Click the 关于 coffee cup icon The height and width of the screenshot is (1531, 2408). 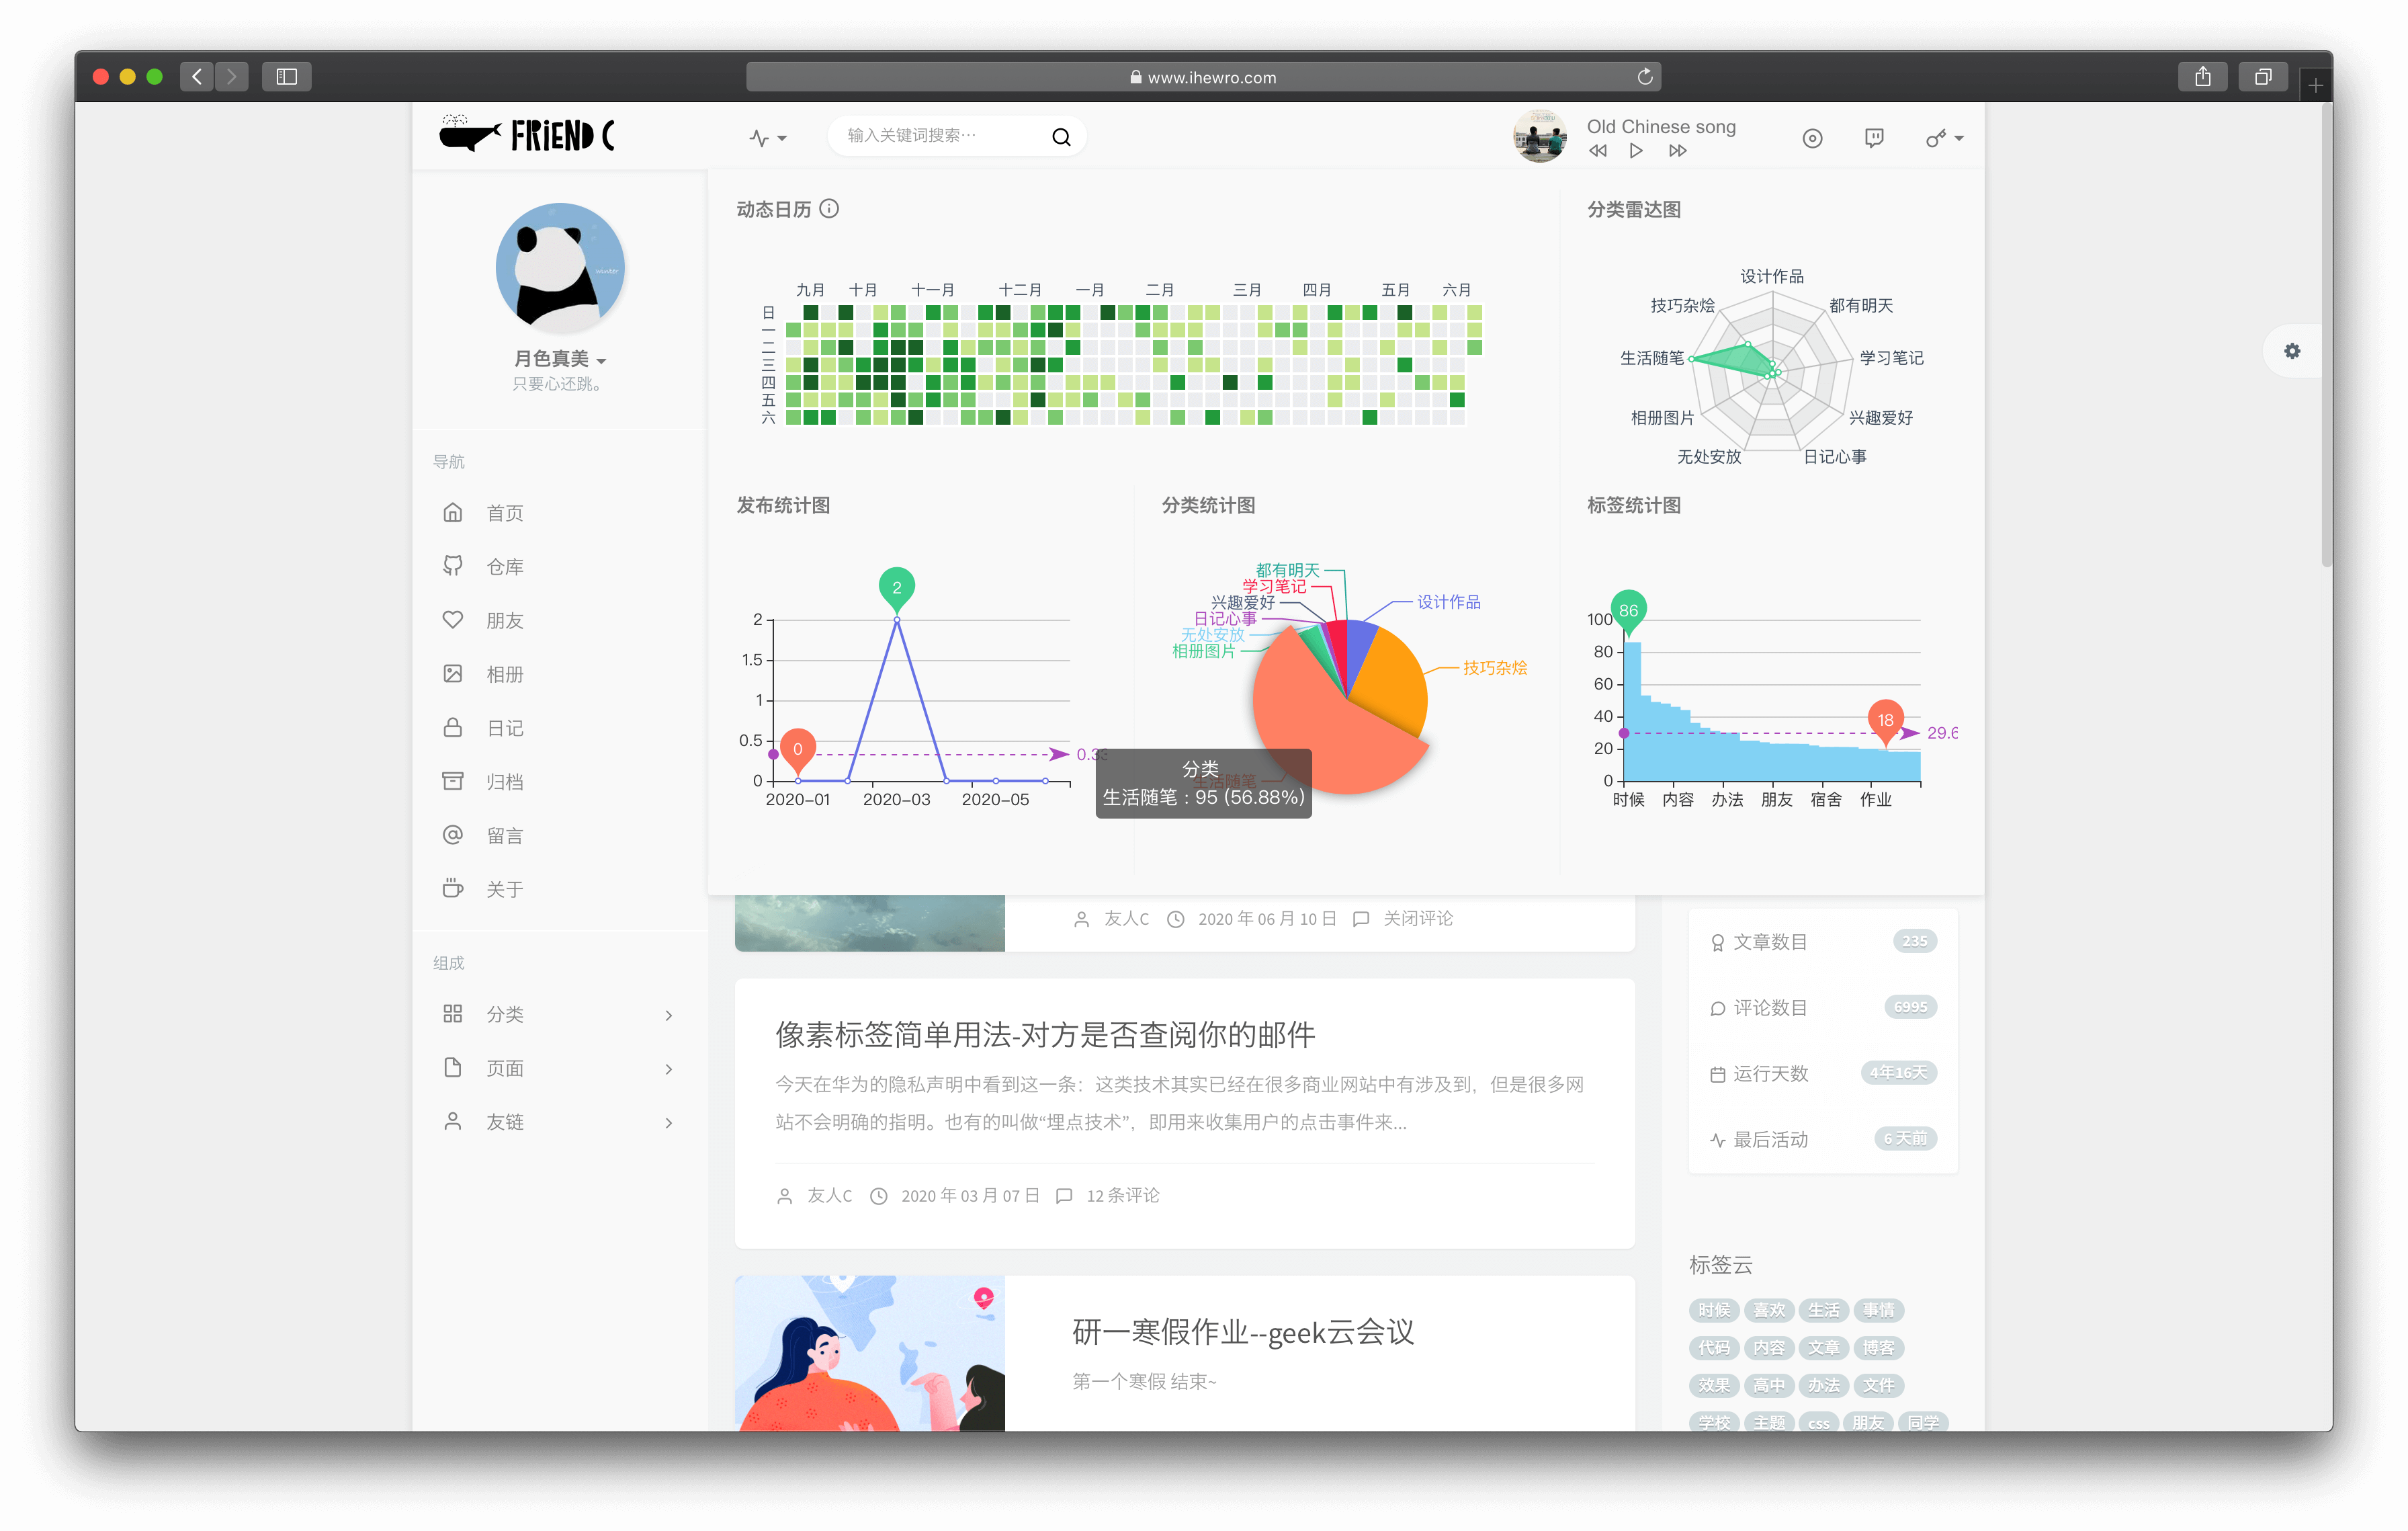(453, 888)
